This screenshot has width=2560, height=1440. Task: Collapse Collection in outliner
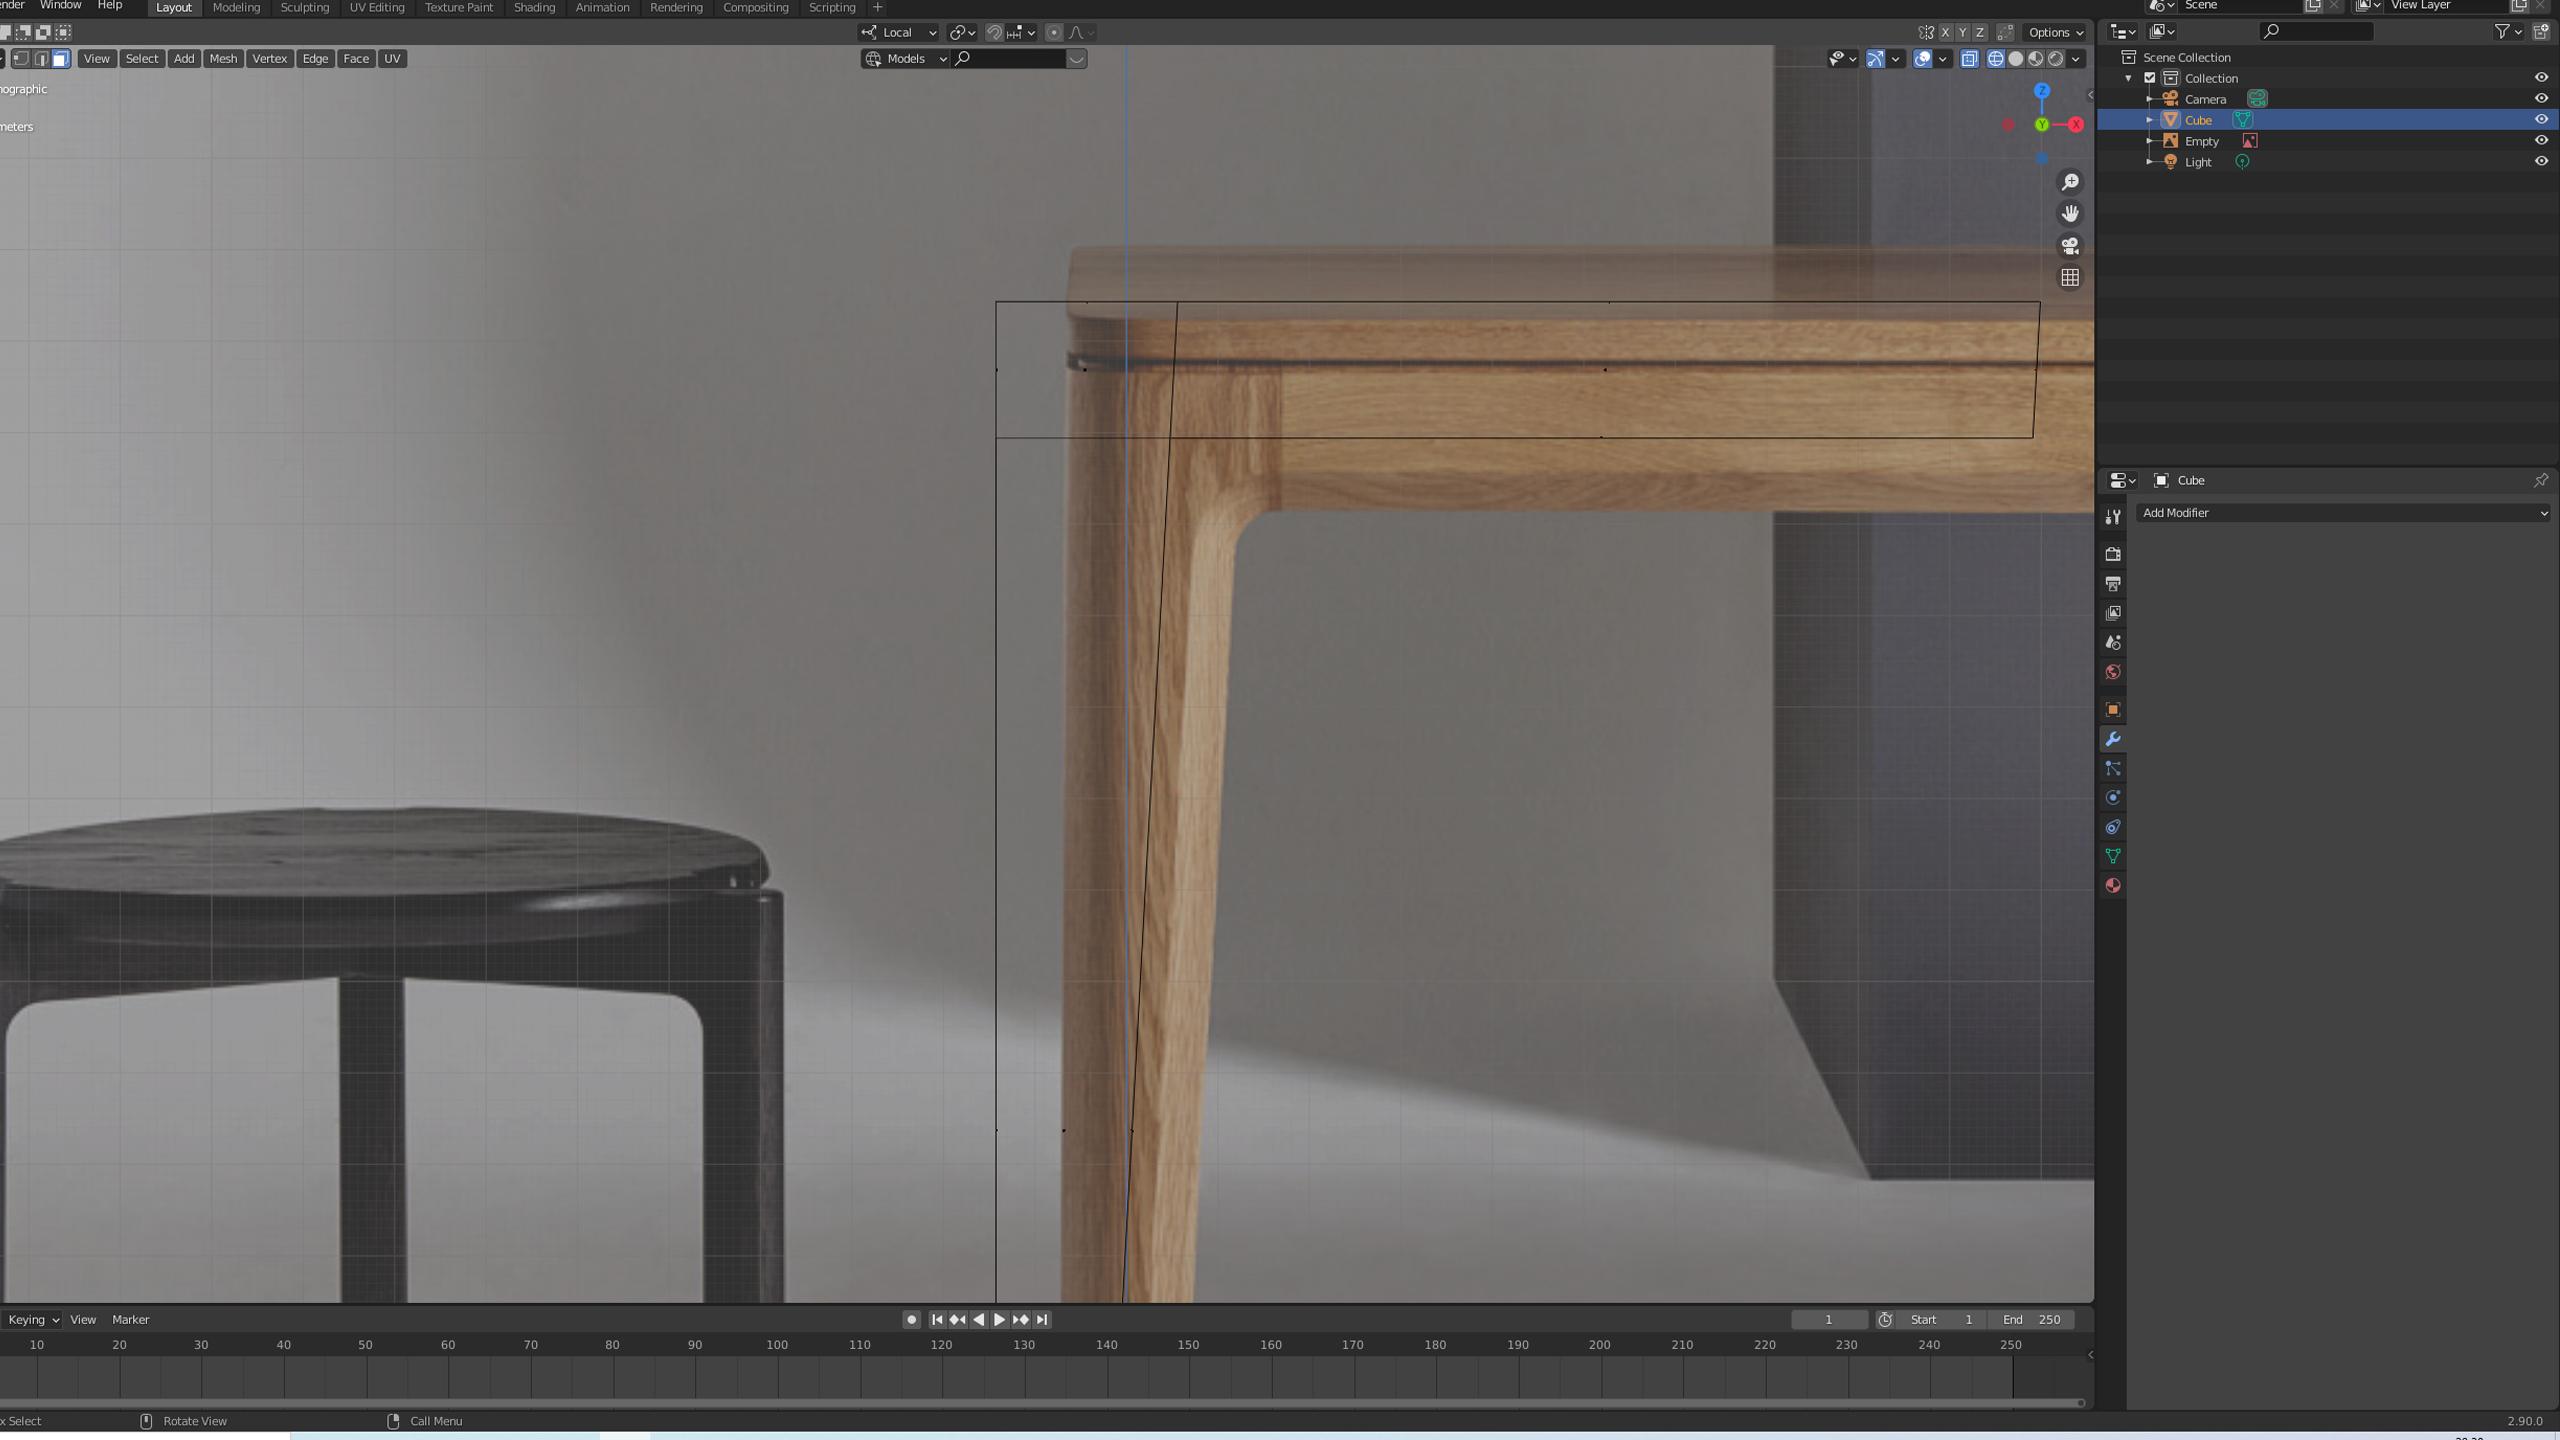pos(2128,78)
